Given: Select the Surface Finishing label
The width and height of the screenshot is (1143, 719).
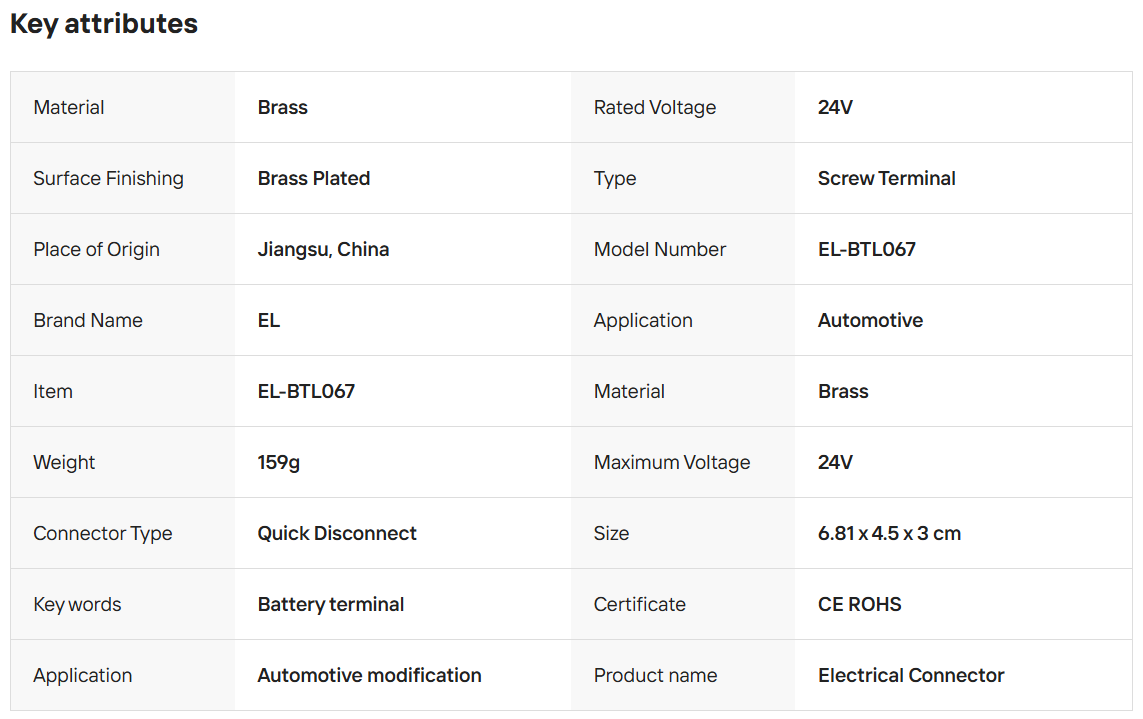Looking at the screenshot, I should [108, 178].
